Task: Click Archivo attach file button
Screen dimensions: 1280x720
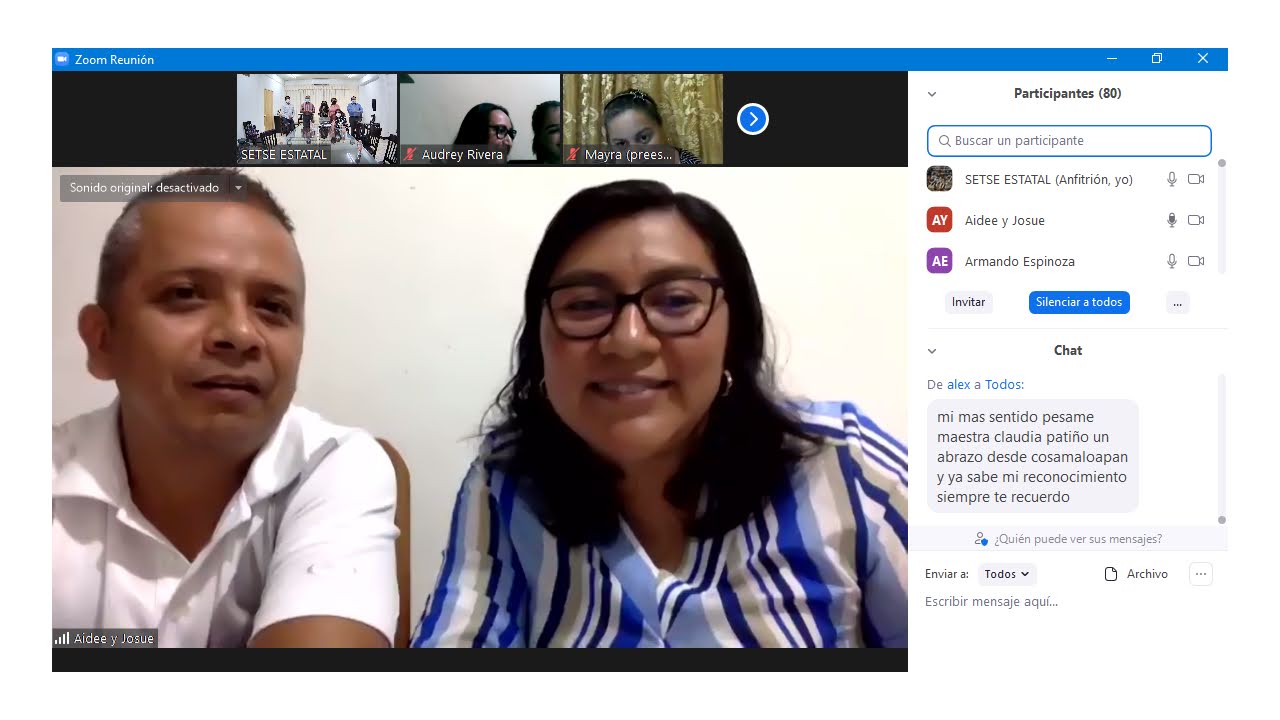Action: coord(1136,574)
